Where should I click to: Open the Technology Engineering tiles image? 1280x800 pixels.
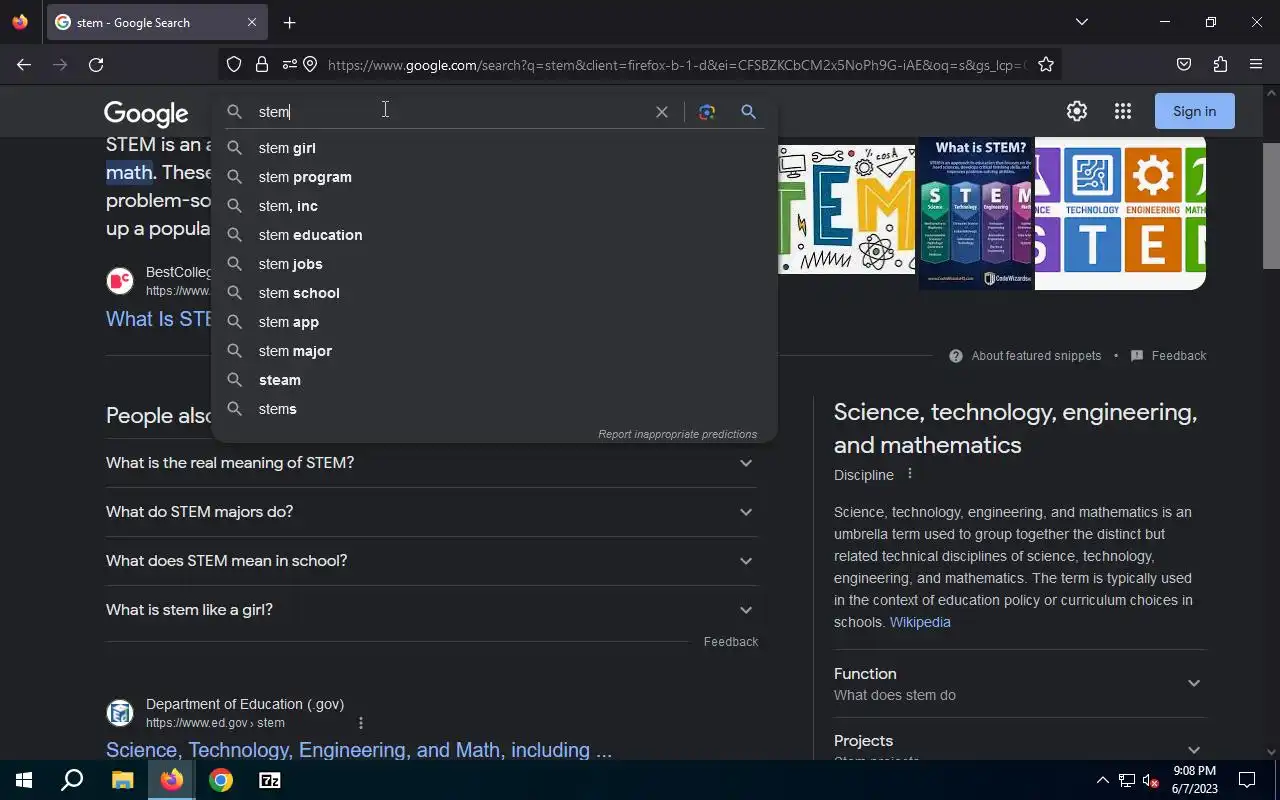click(x=1121, y=213)
